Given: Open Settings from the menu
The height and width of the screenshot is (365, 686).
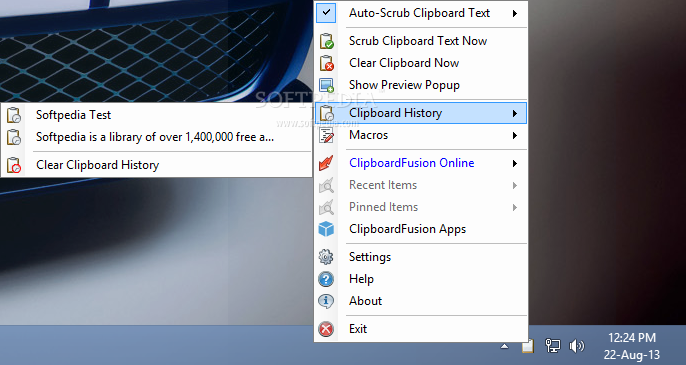Looking at the screenshot, I should (x=370, y=257).
